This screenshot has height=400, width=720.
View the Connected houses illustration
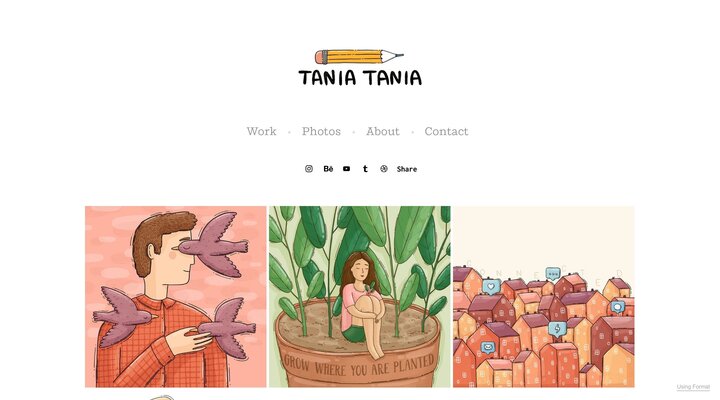[x=544, y=297]
